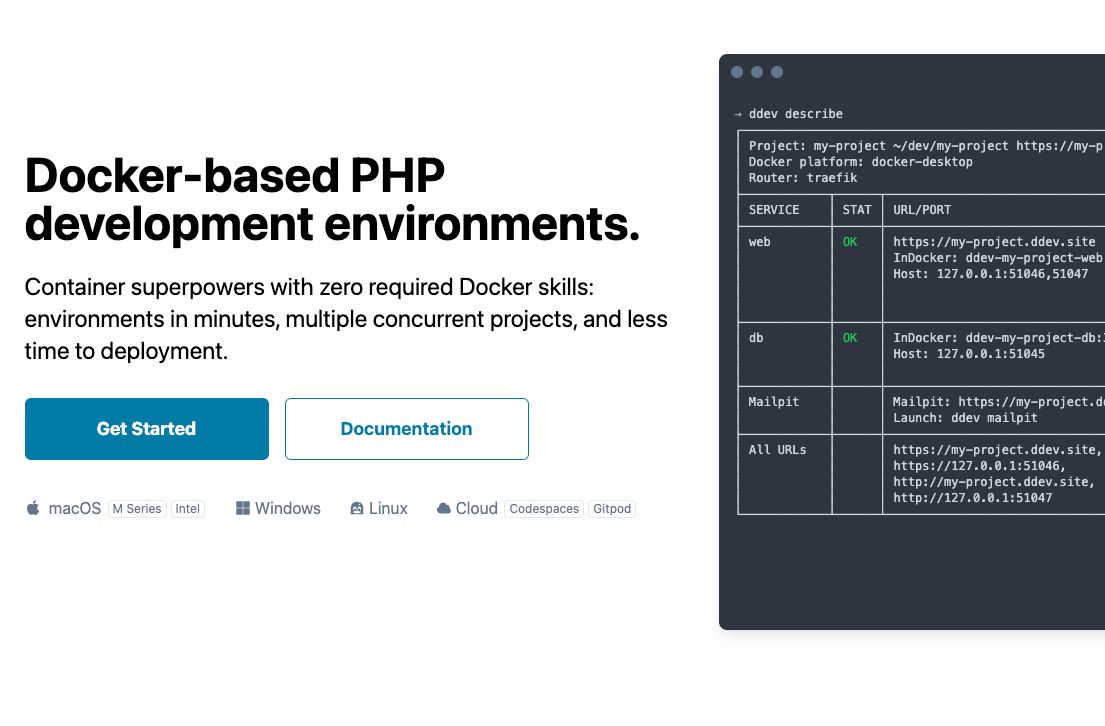The height and width of the screenshot is (726, 1105).
Task: Click 'http://my-project.ddev.site,' URL text
Action: click(994, 482)
